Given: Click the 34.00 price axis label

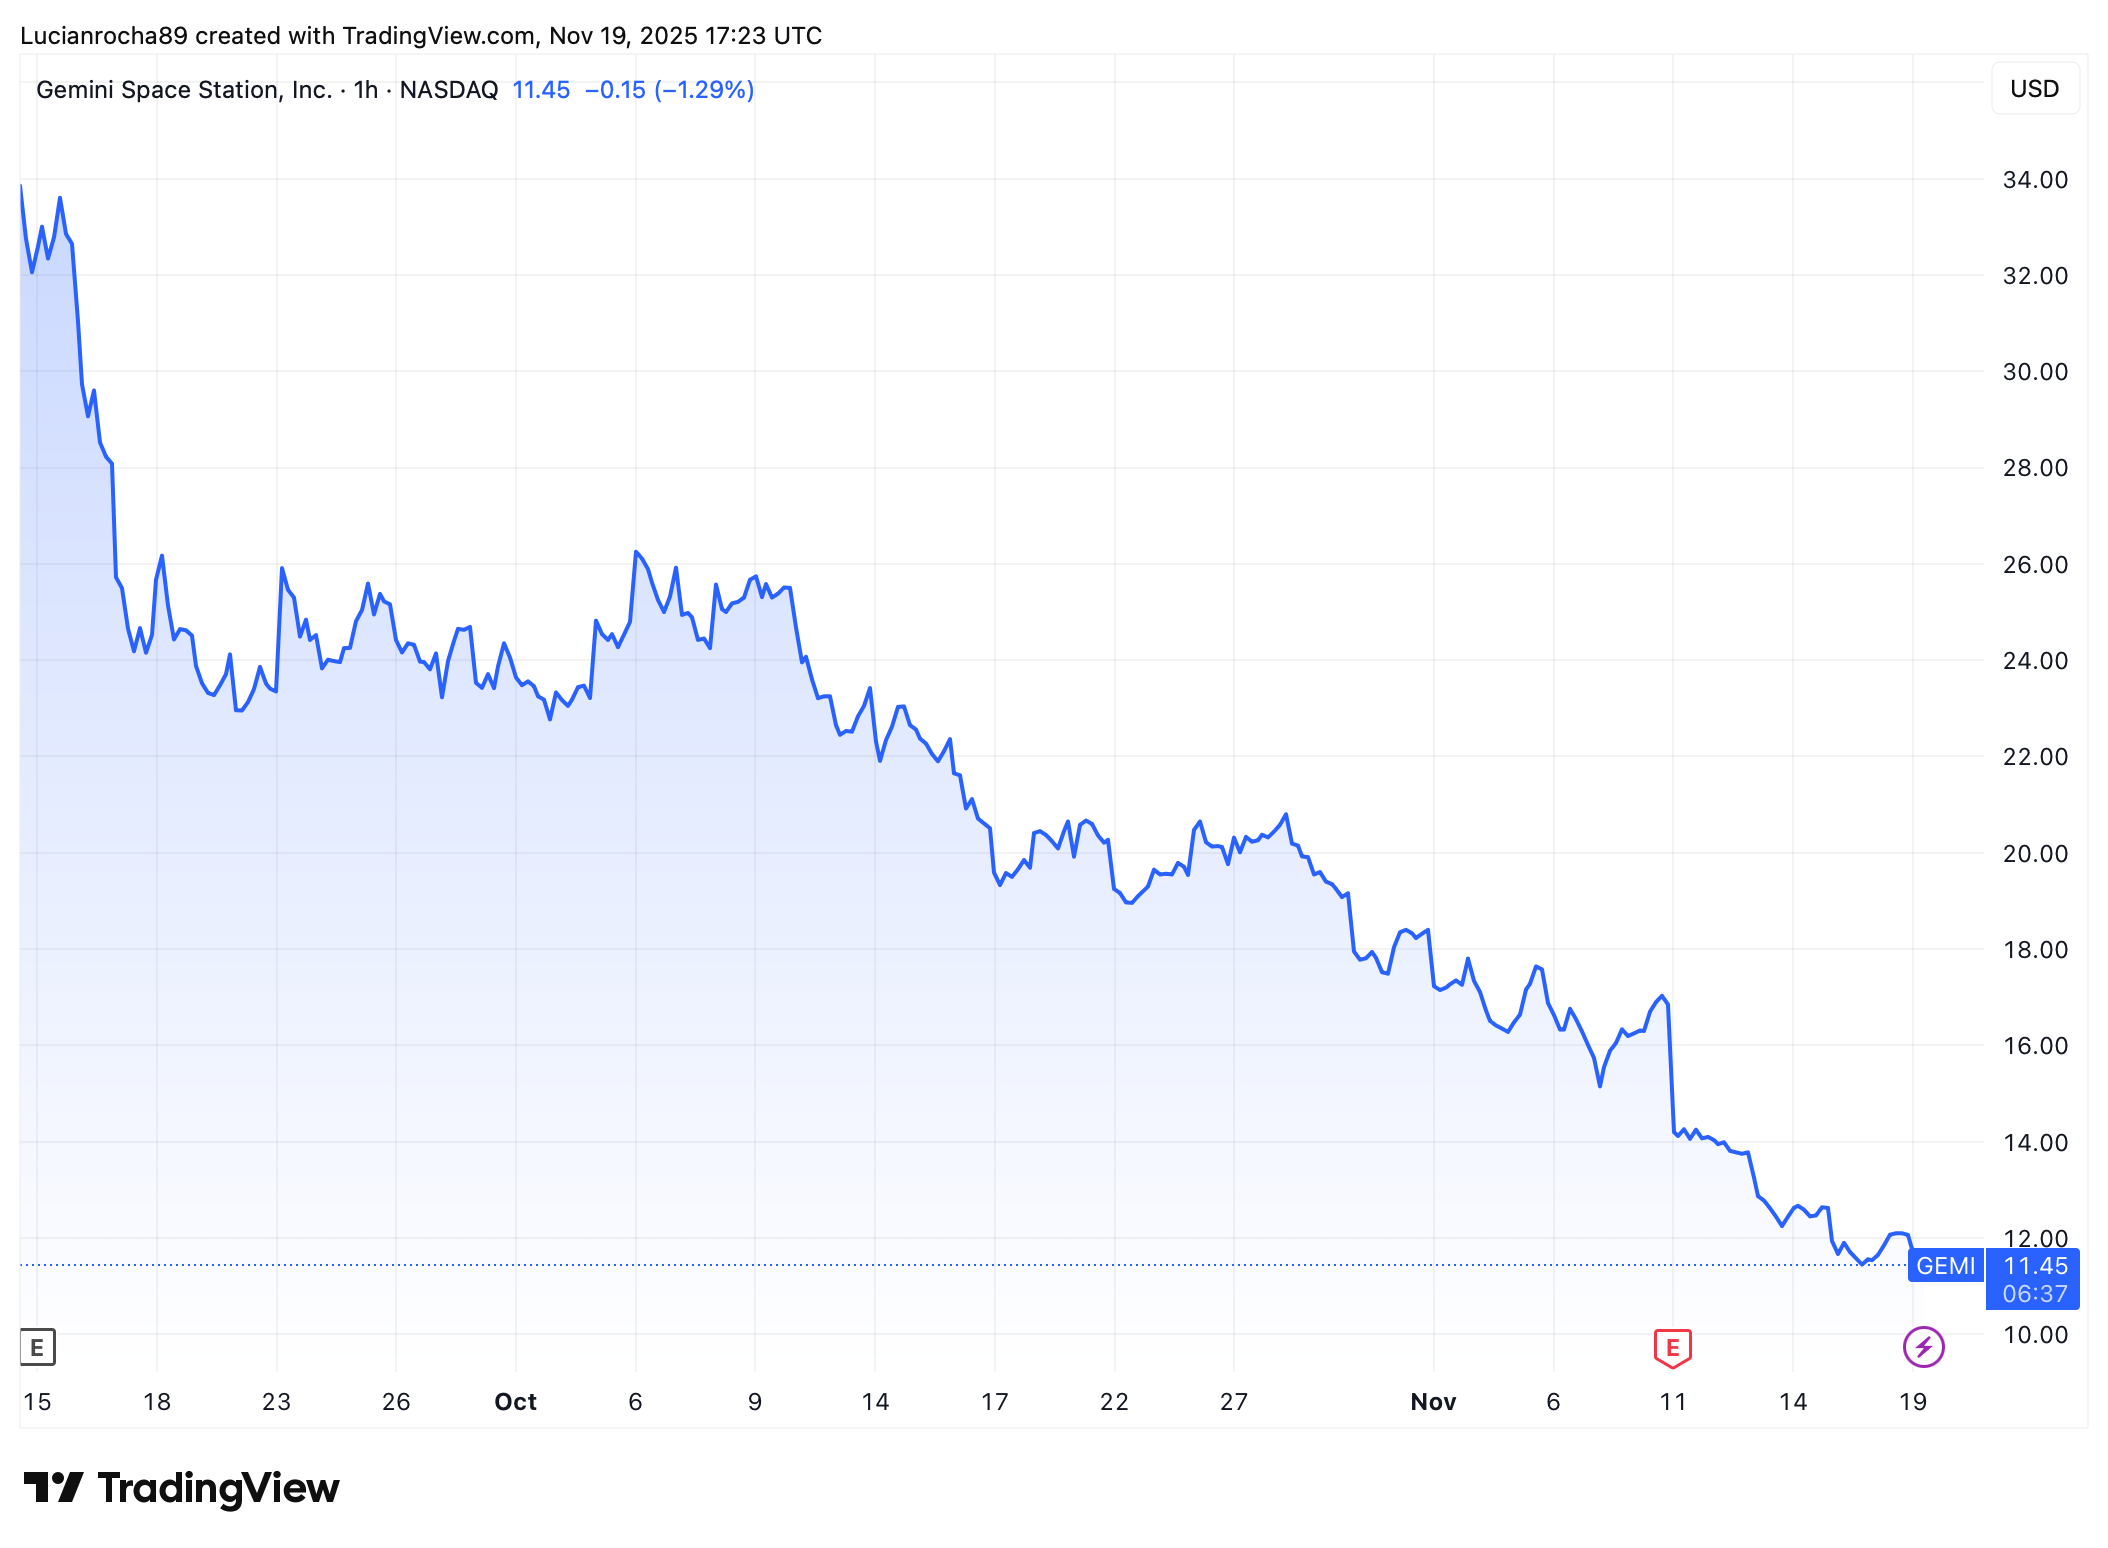Looking at the screenshot, I should (x=2035, y=180).
